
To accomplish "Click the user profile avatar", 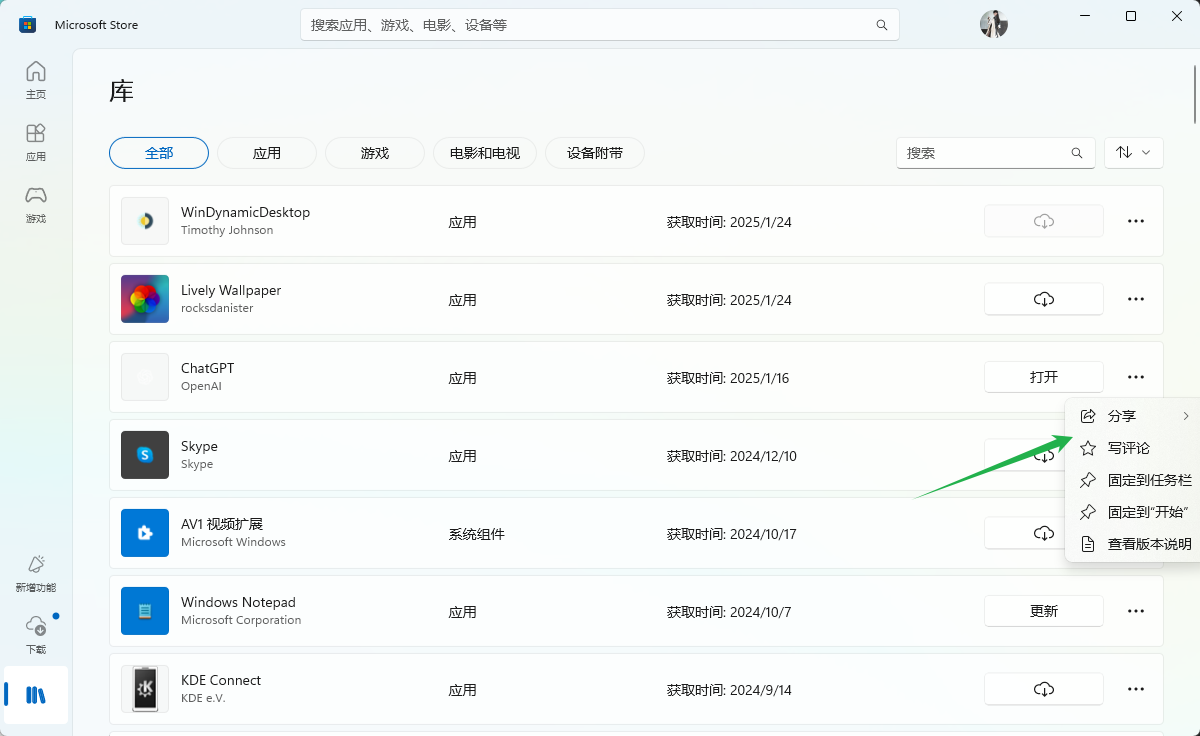I will [x=993, y=24].
